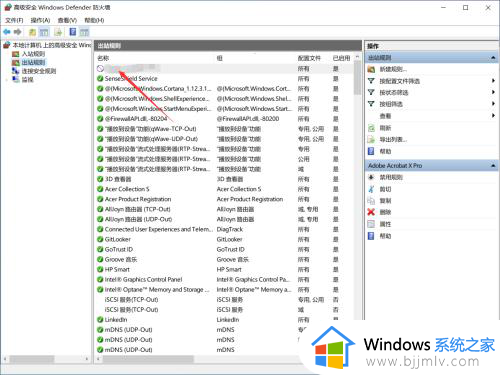Click the rules list vertical scrollbar thumb
The height and width of the screenshot is (375, 500).
point(357,78)
